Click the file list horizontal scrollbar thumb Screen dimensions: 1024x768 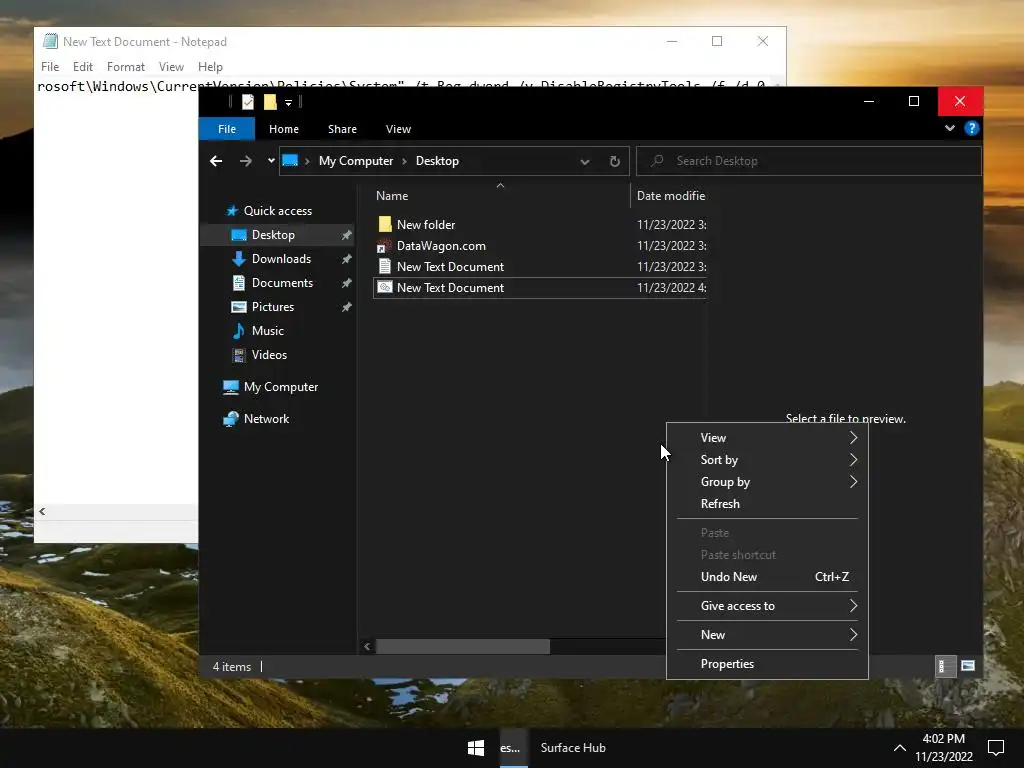click(462, 647)
